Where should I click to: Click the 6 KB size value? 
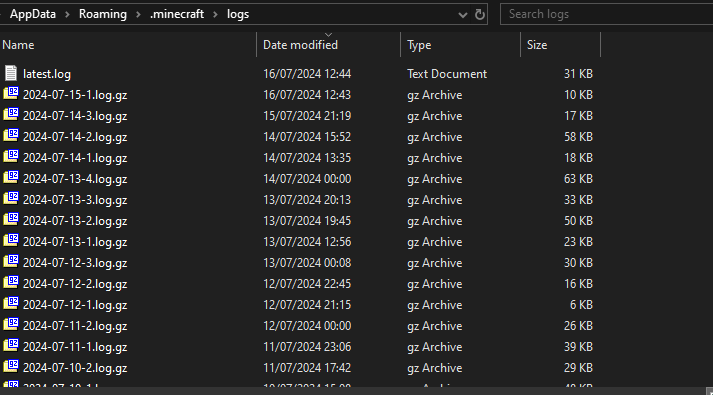point(581,305)
